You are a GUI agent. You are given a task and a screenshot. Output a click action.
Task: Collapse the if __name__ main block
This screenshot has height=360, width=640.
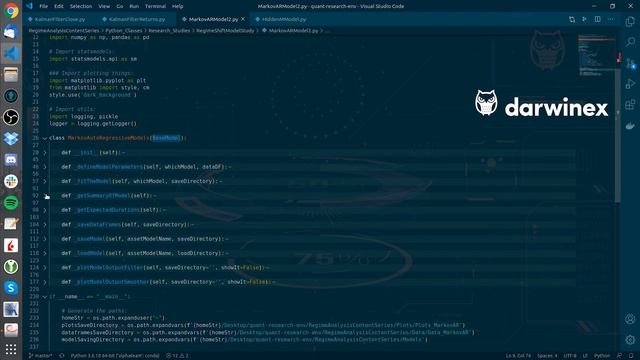45,297
